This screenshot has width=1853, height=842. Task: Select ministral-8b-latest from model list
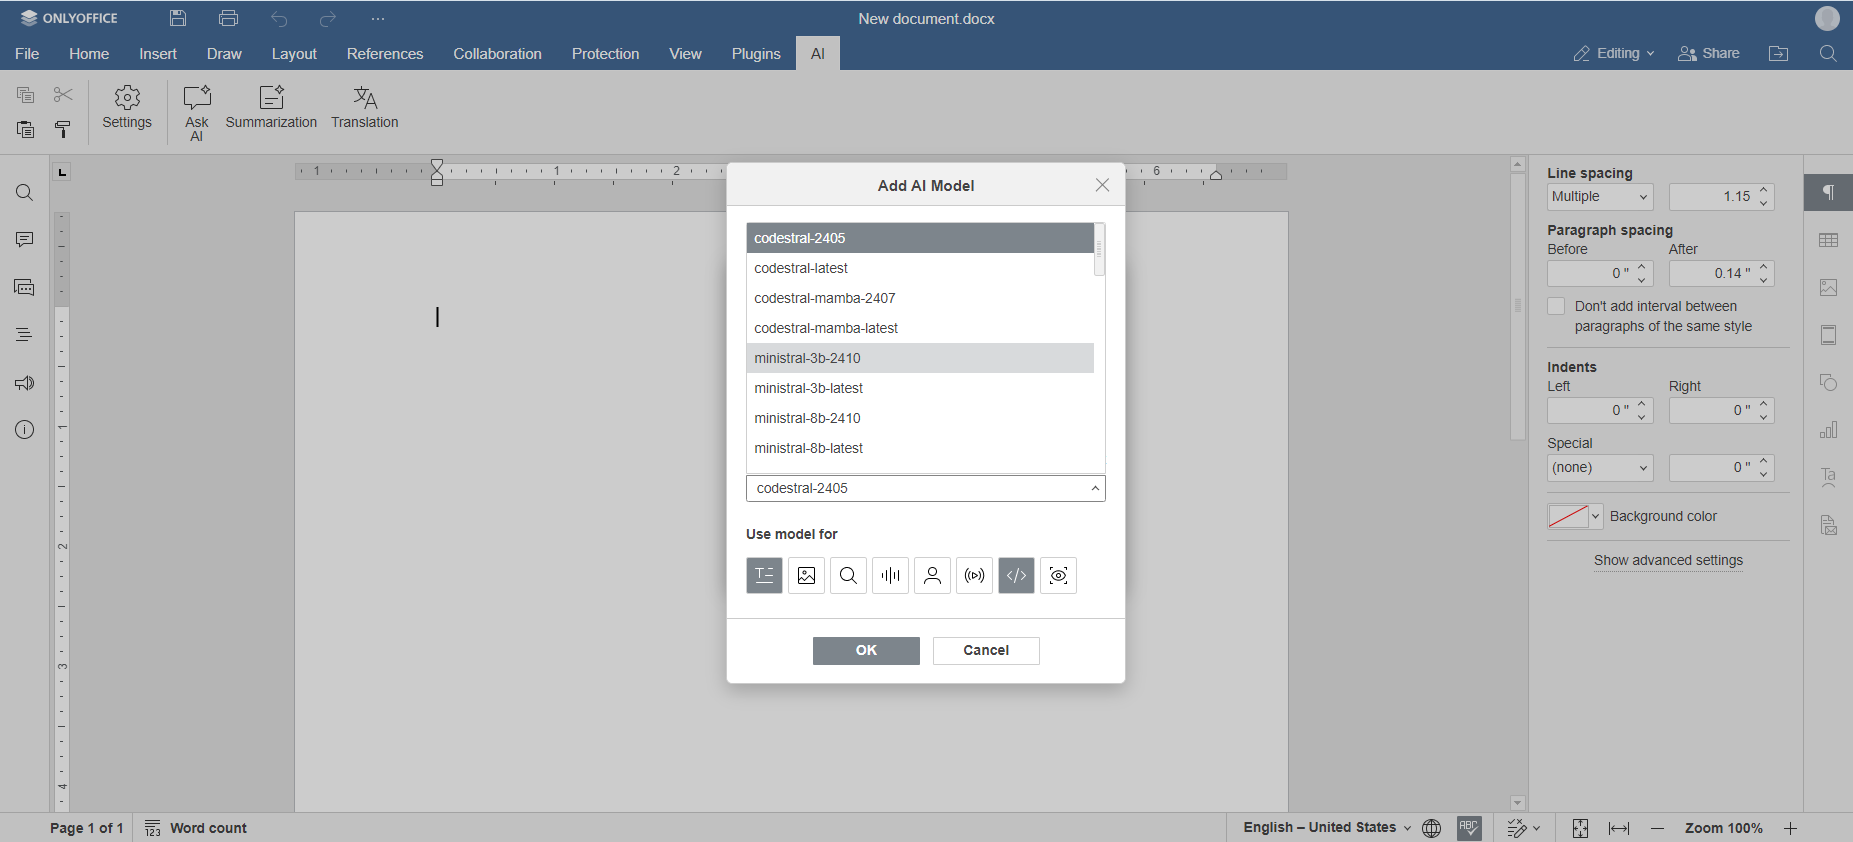pos(808,448)
